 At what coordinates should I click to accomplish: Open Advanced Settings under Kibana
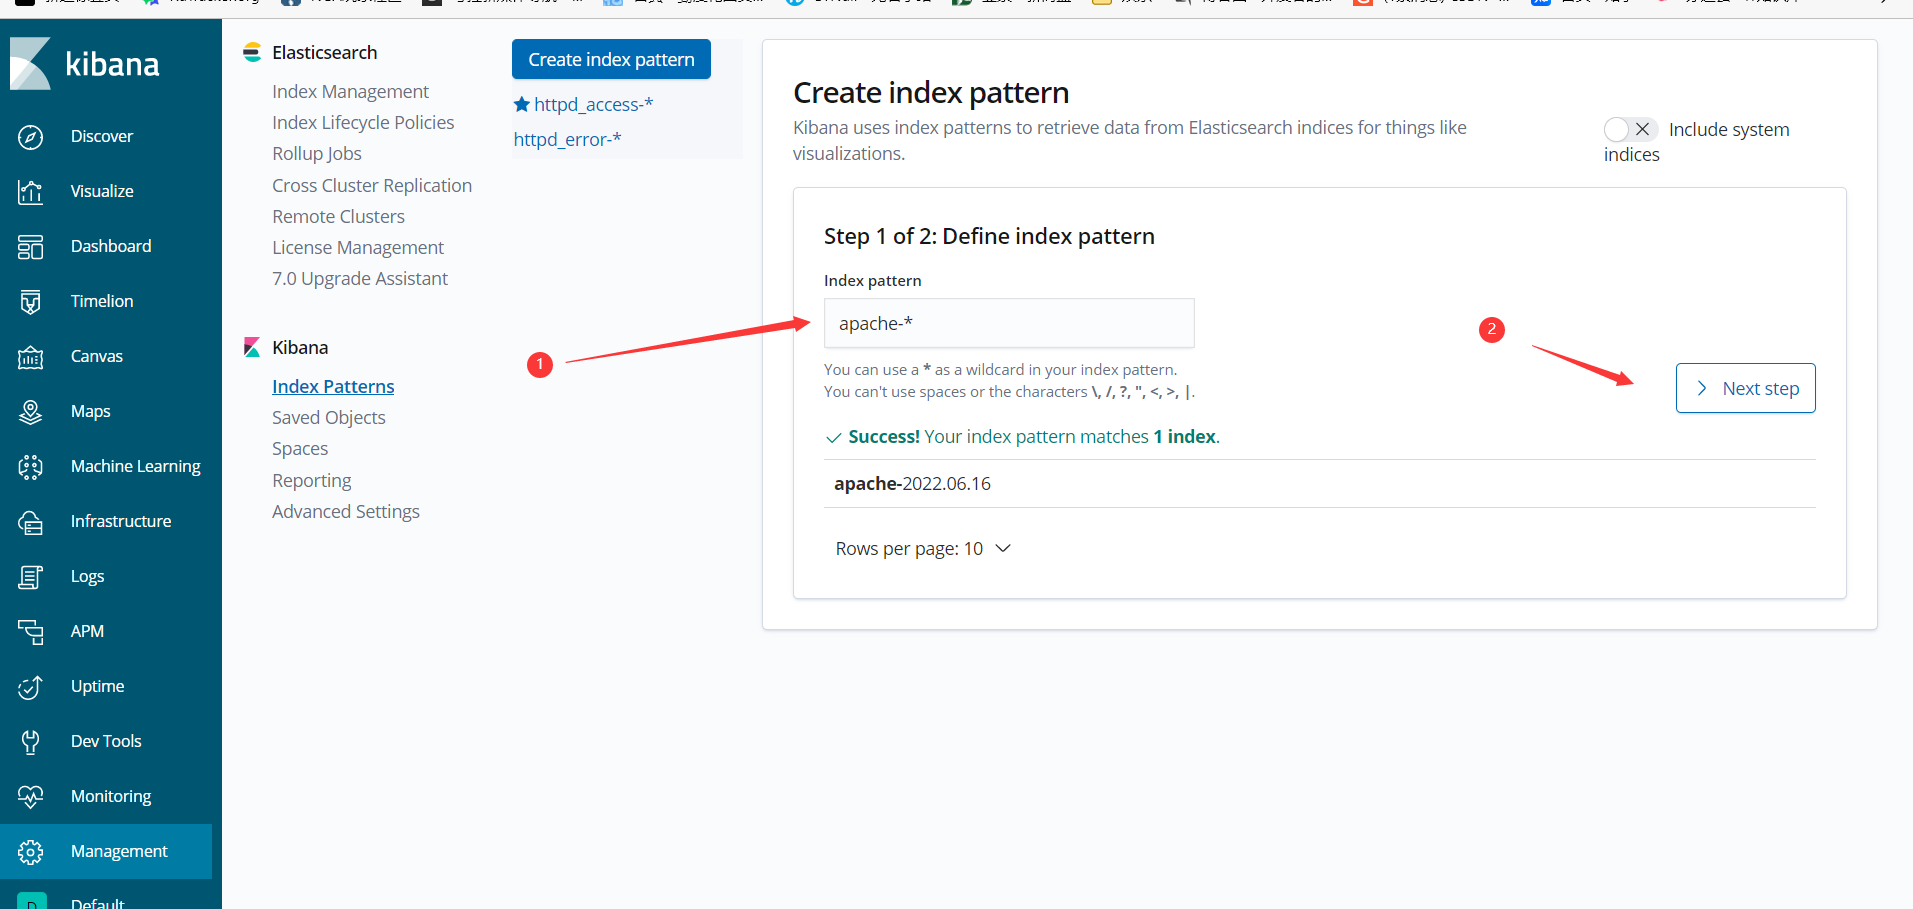pos(346,511)
